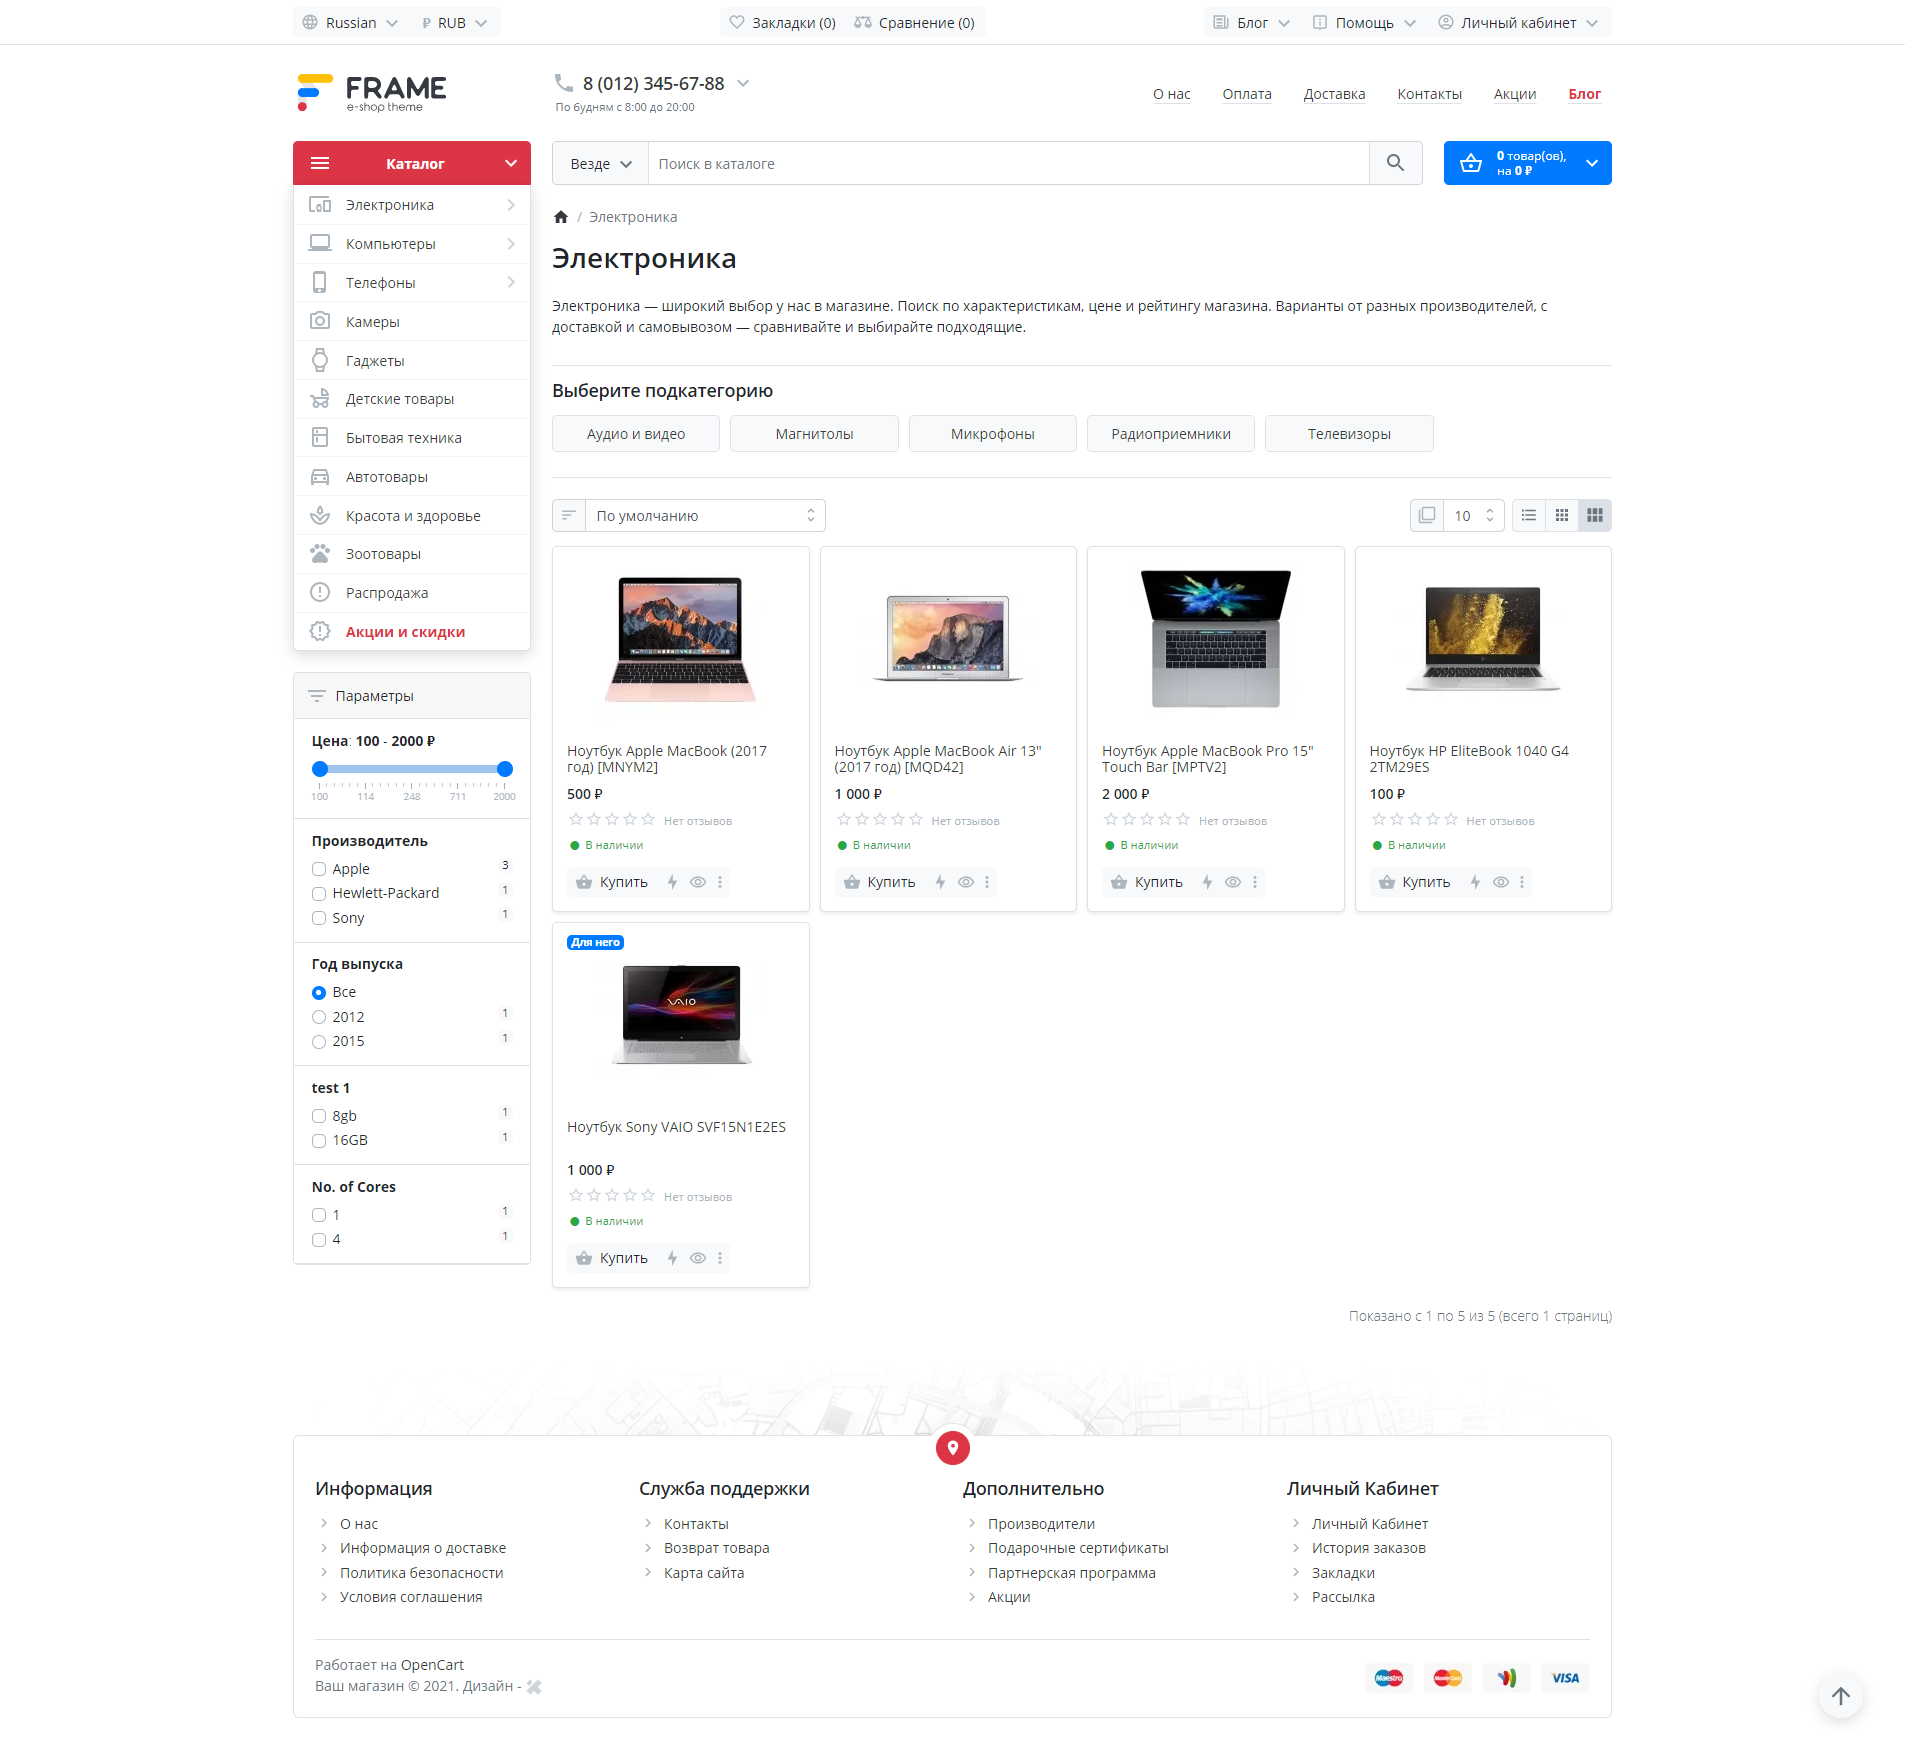Click quick view eye on MacBook 2017
This screenshot has height=1760, width=1905.
[698, 882]
